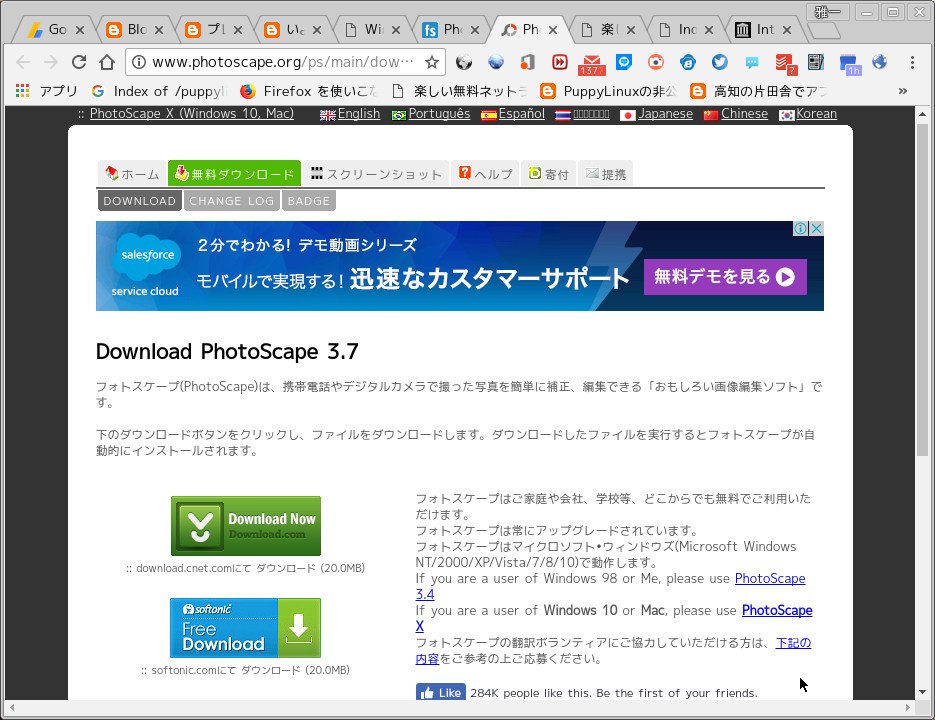Open a new tab button
The image size is (935, 720).
coord(825,30)
